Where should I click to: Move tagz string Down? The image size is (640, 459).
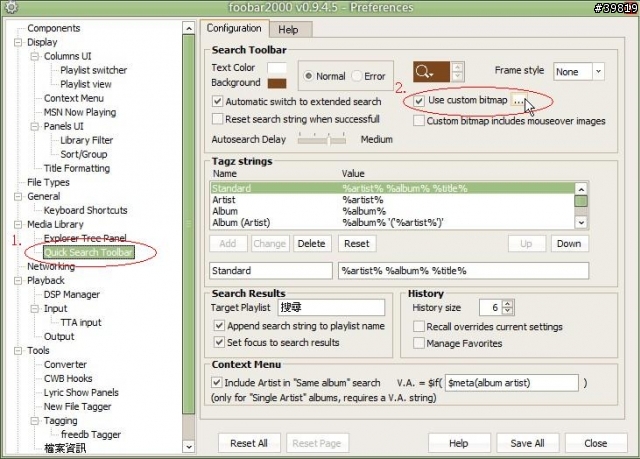[x=569, y=244]
